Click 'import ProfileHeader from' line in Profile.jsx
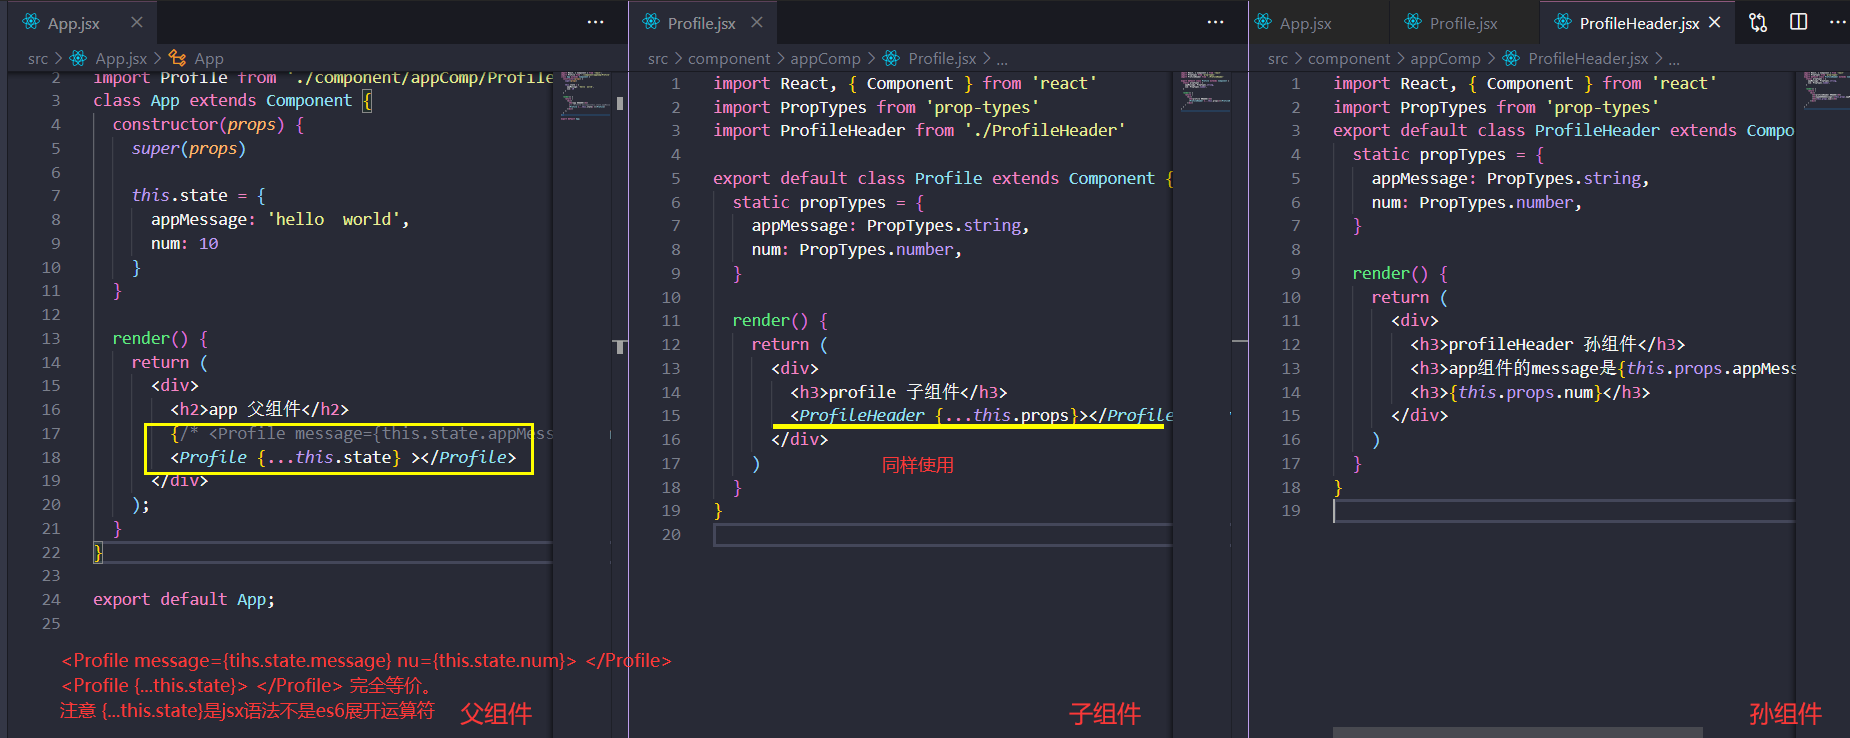The image size is (1850, 738). 919,130
